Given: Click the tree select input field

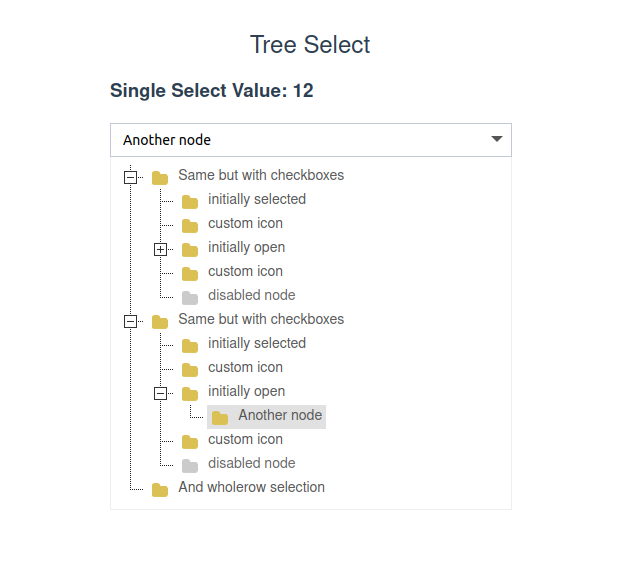Looking at the screenshot, I should 300,140.
